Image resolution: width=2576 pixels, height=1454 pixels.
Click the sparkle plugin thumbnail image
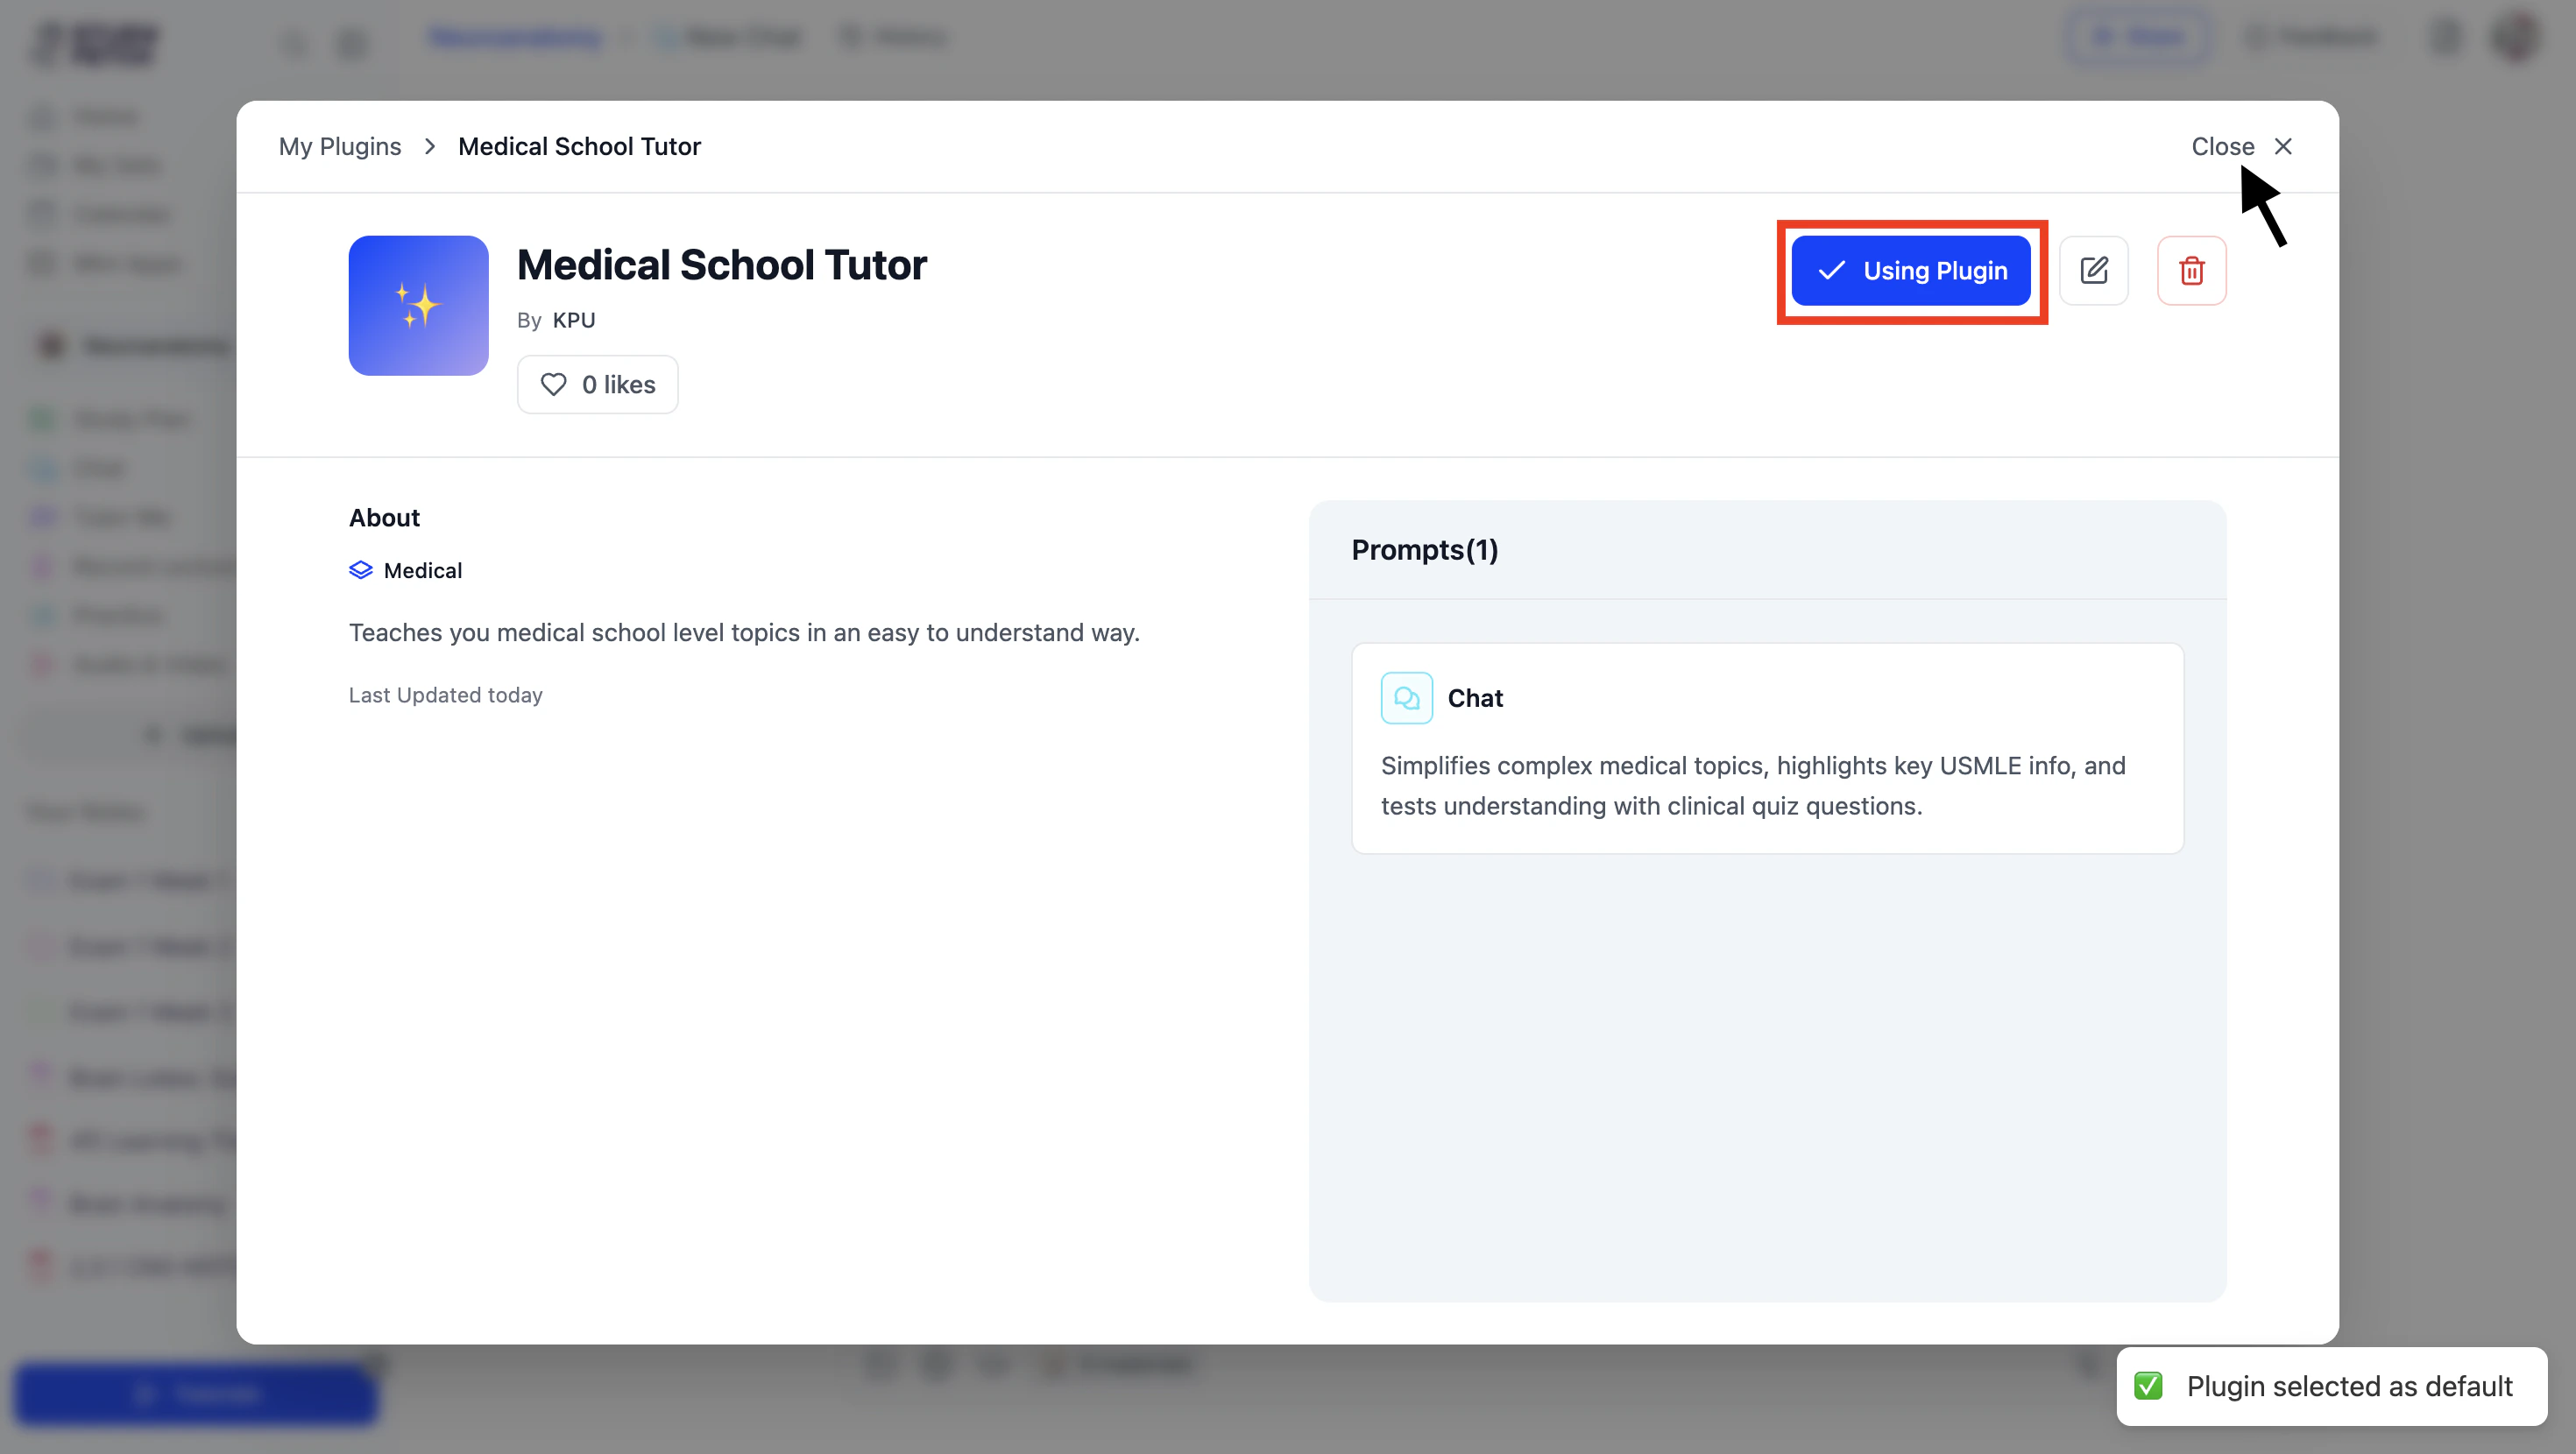pyautogui.click(x=418, y=305)
